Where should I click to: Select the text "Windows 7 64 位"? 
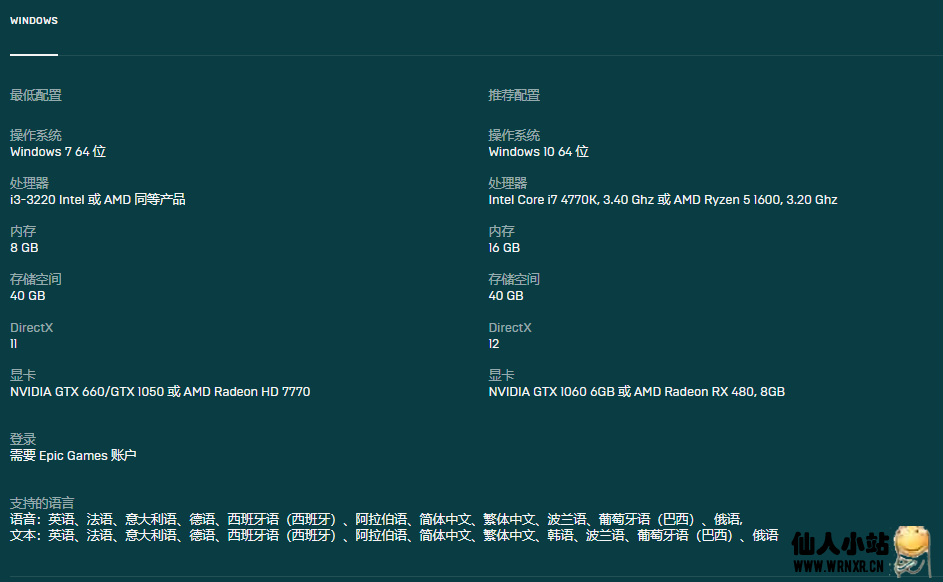pyautogui.click(x=58, y=152)
